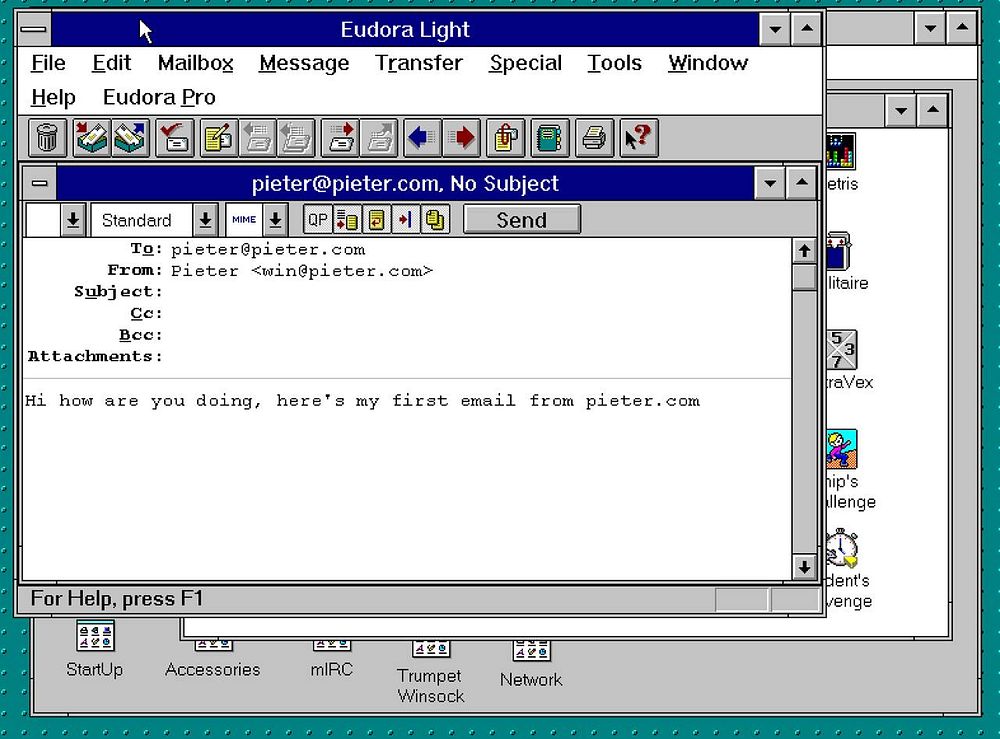The image size is (1000, 739).
Task: Open the MIME encoding dropdown arrow
Action: point(276,220)
